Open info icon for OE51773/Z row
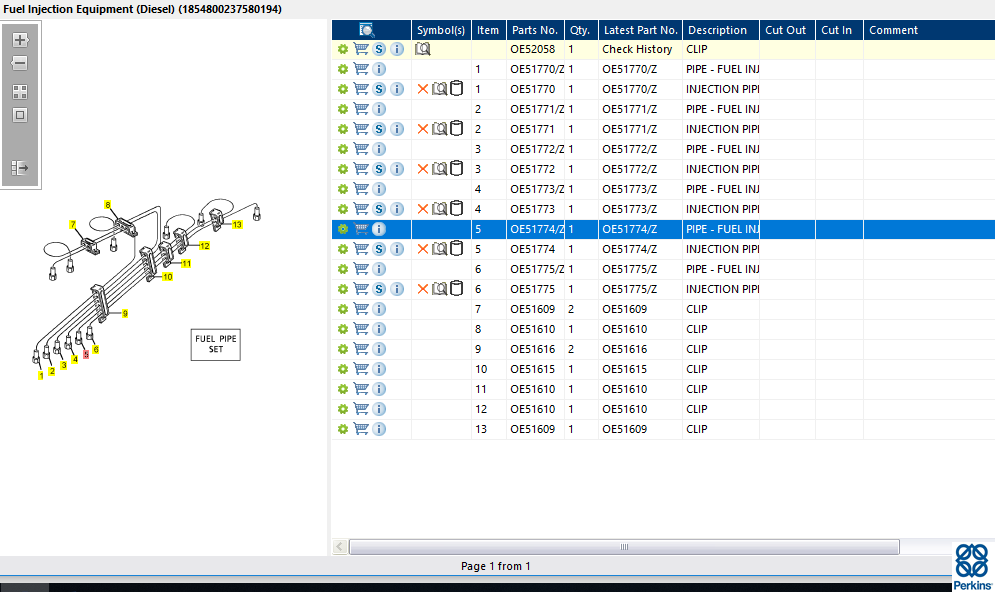 (x=379, y=189)
